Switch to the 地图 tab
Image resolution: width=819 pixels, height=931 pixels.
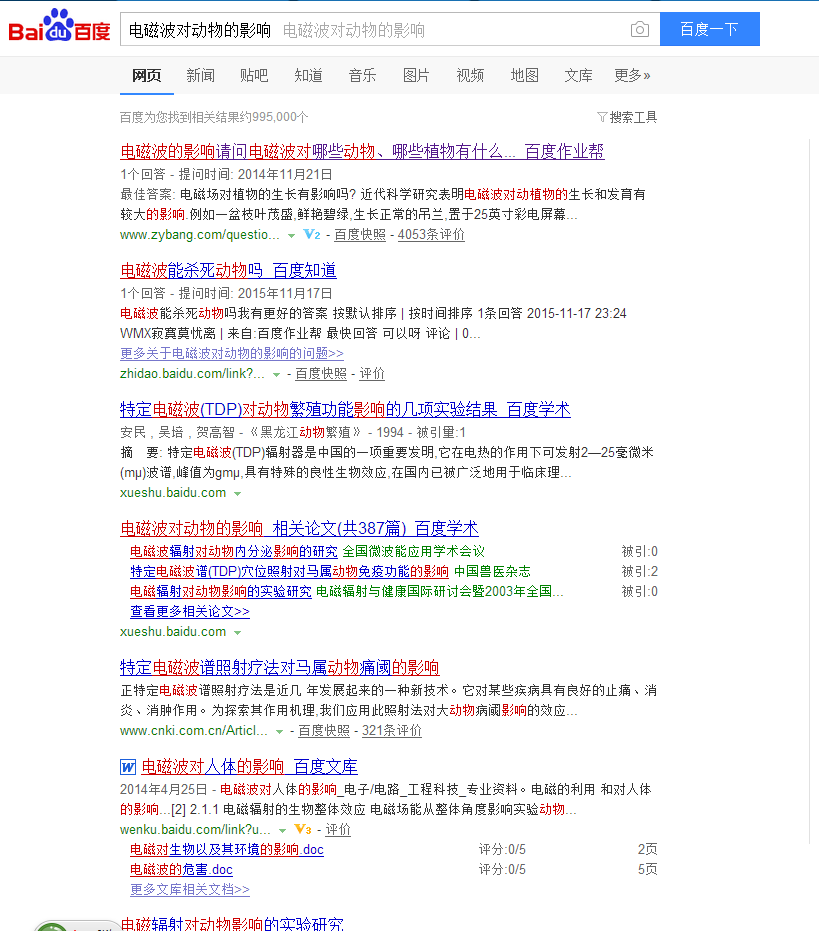tap(524, 75)
